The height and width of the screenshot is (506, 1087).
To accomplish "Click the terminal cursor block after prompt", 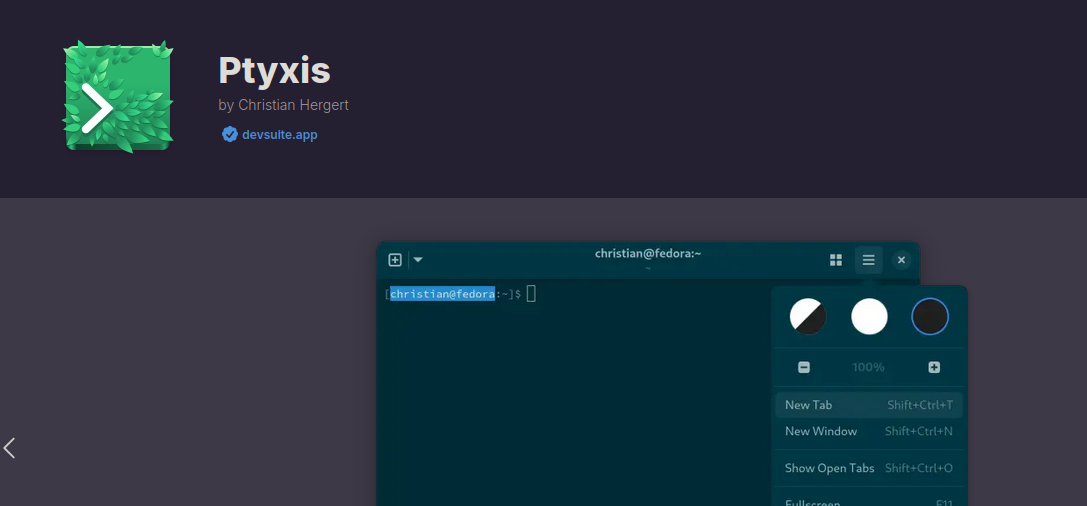I will coord(531,294).
